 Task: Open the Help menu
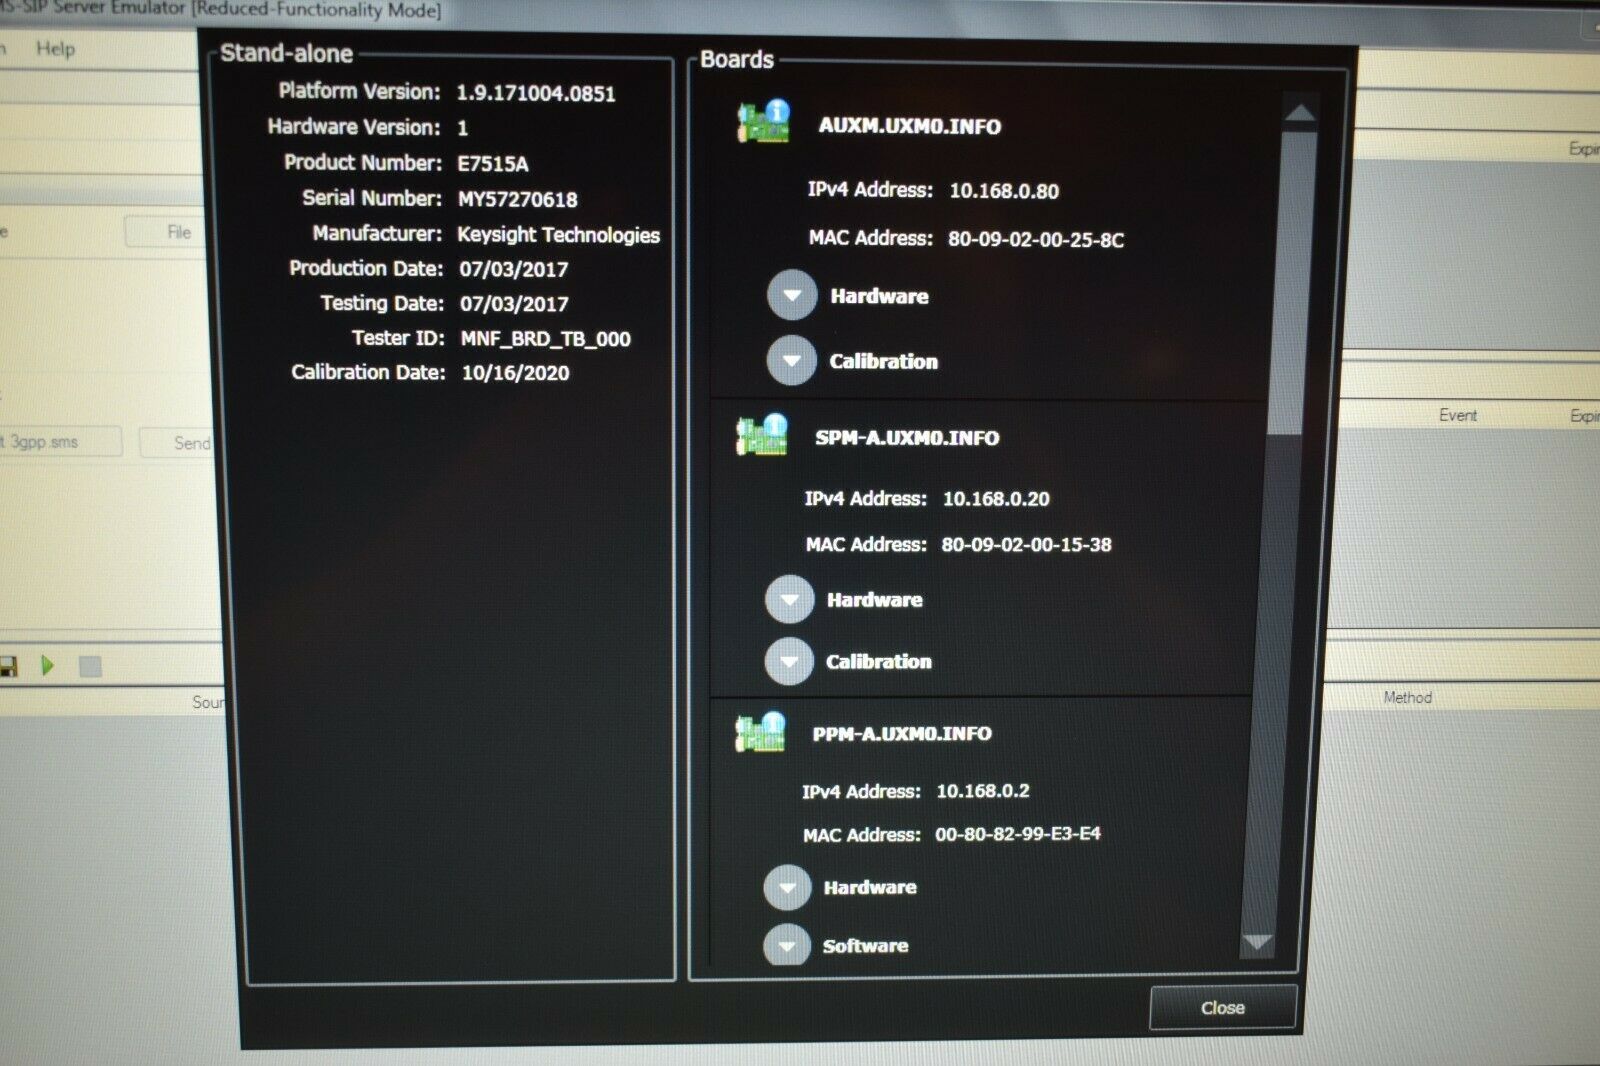tap(55, 48)
